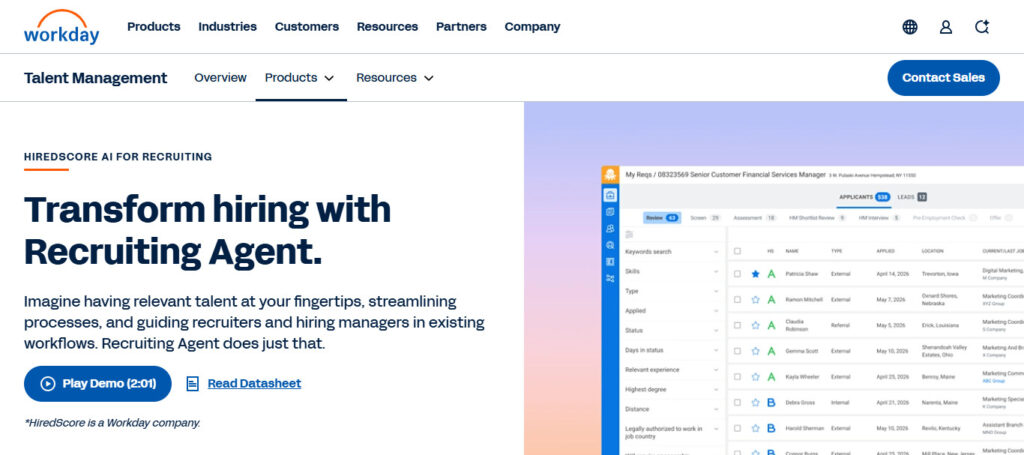Star the Claudia Robinson applicant

tap(756, 325)
